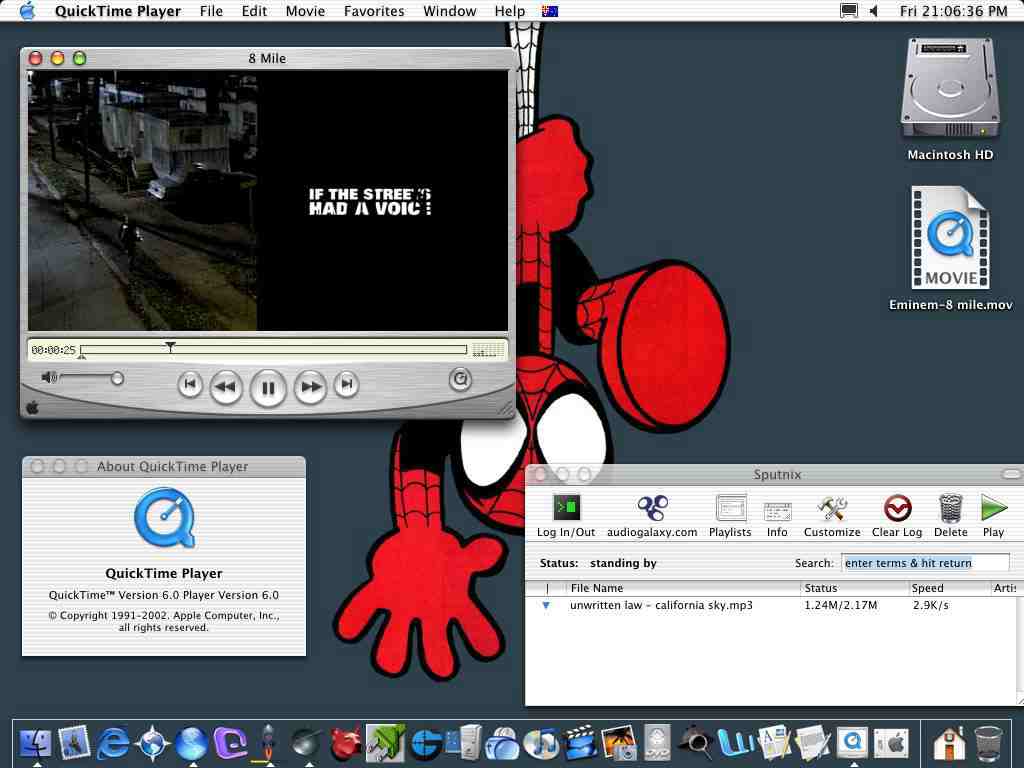Open the flag keyboard input menu
The image size is (1024, 768).
pos(550,11)
